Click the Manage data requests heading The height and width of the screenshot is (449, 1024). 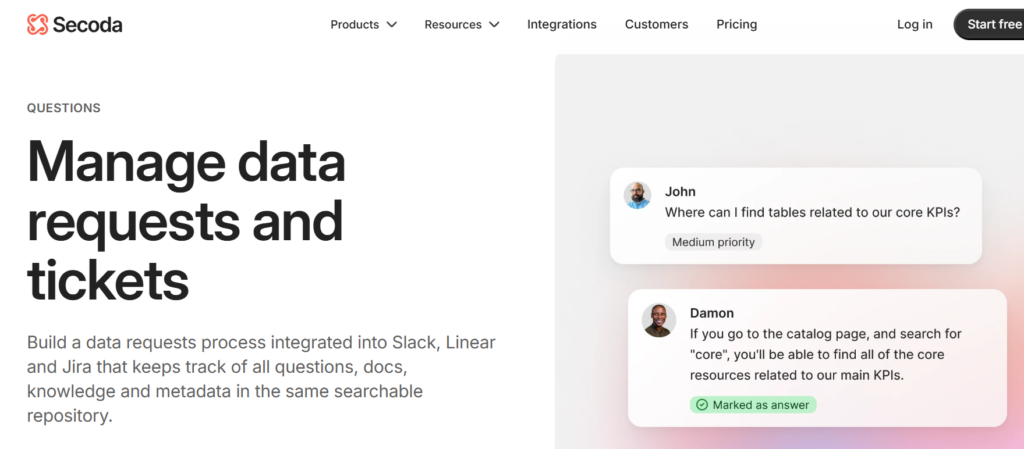pyautogui.click(x=186, y=220)
